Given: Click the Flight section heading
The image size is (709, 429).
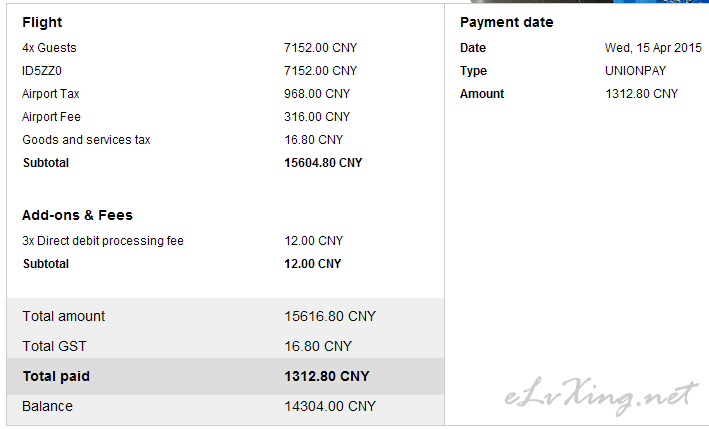Looking at the screenshot, I should [42, 22].
